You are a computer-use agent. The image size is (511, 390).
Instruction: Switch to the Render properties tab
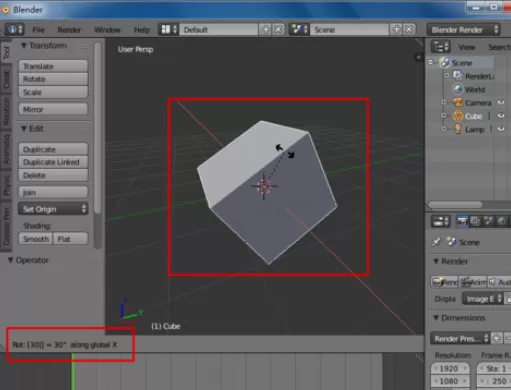click(462, 221)
